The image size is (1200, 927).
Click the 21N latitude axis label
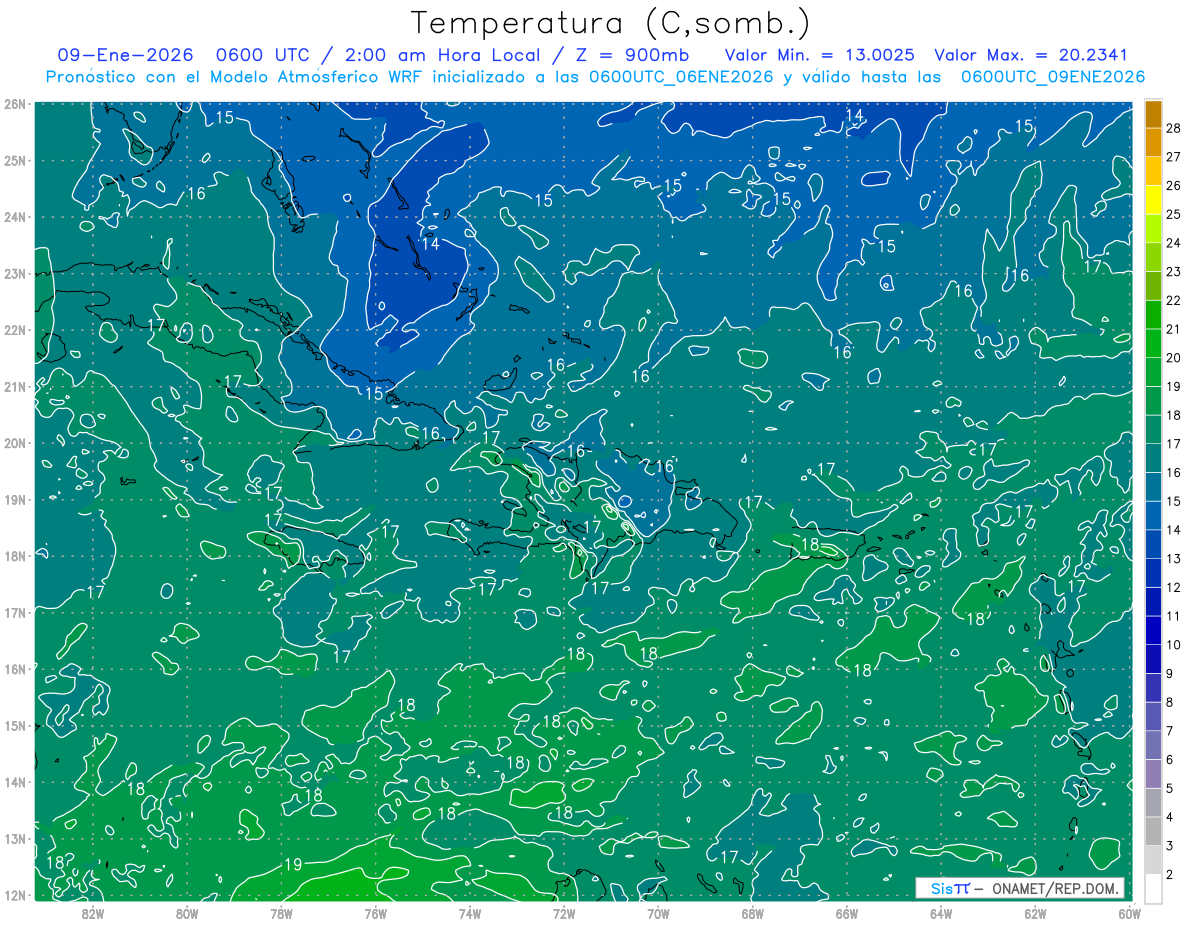14,386
